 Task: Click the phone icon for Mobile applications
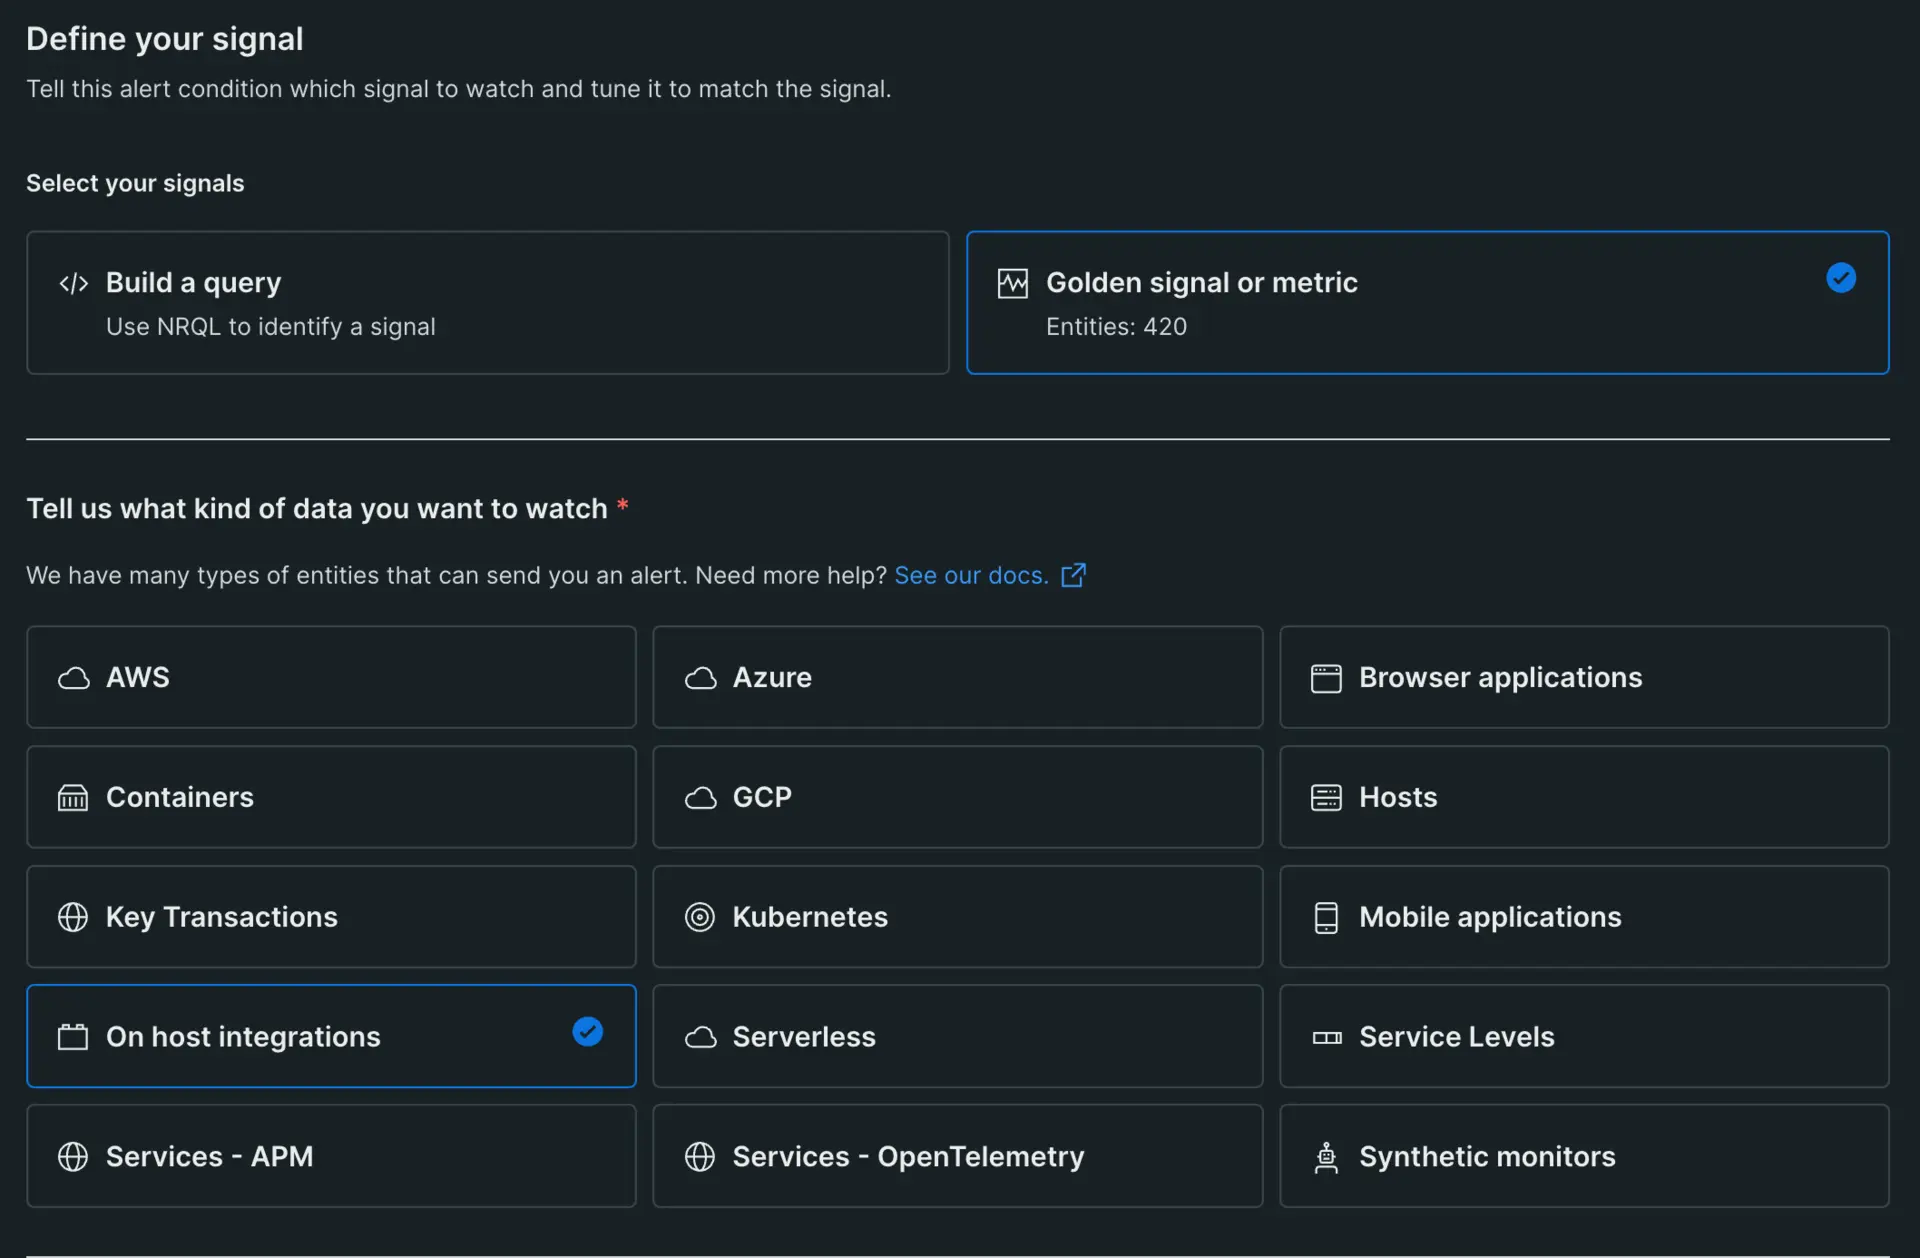[x=1326, y=917]
